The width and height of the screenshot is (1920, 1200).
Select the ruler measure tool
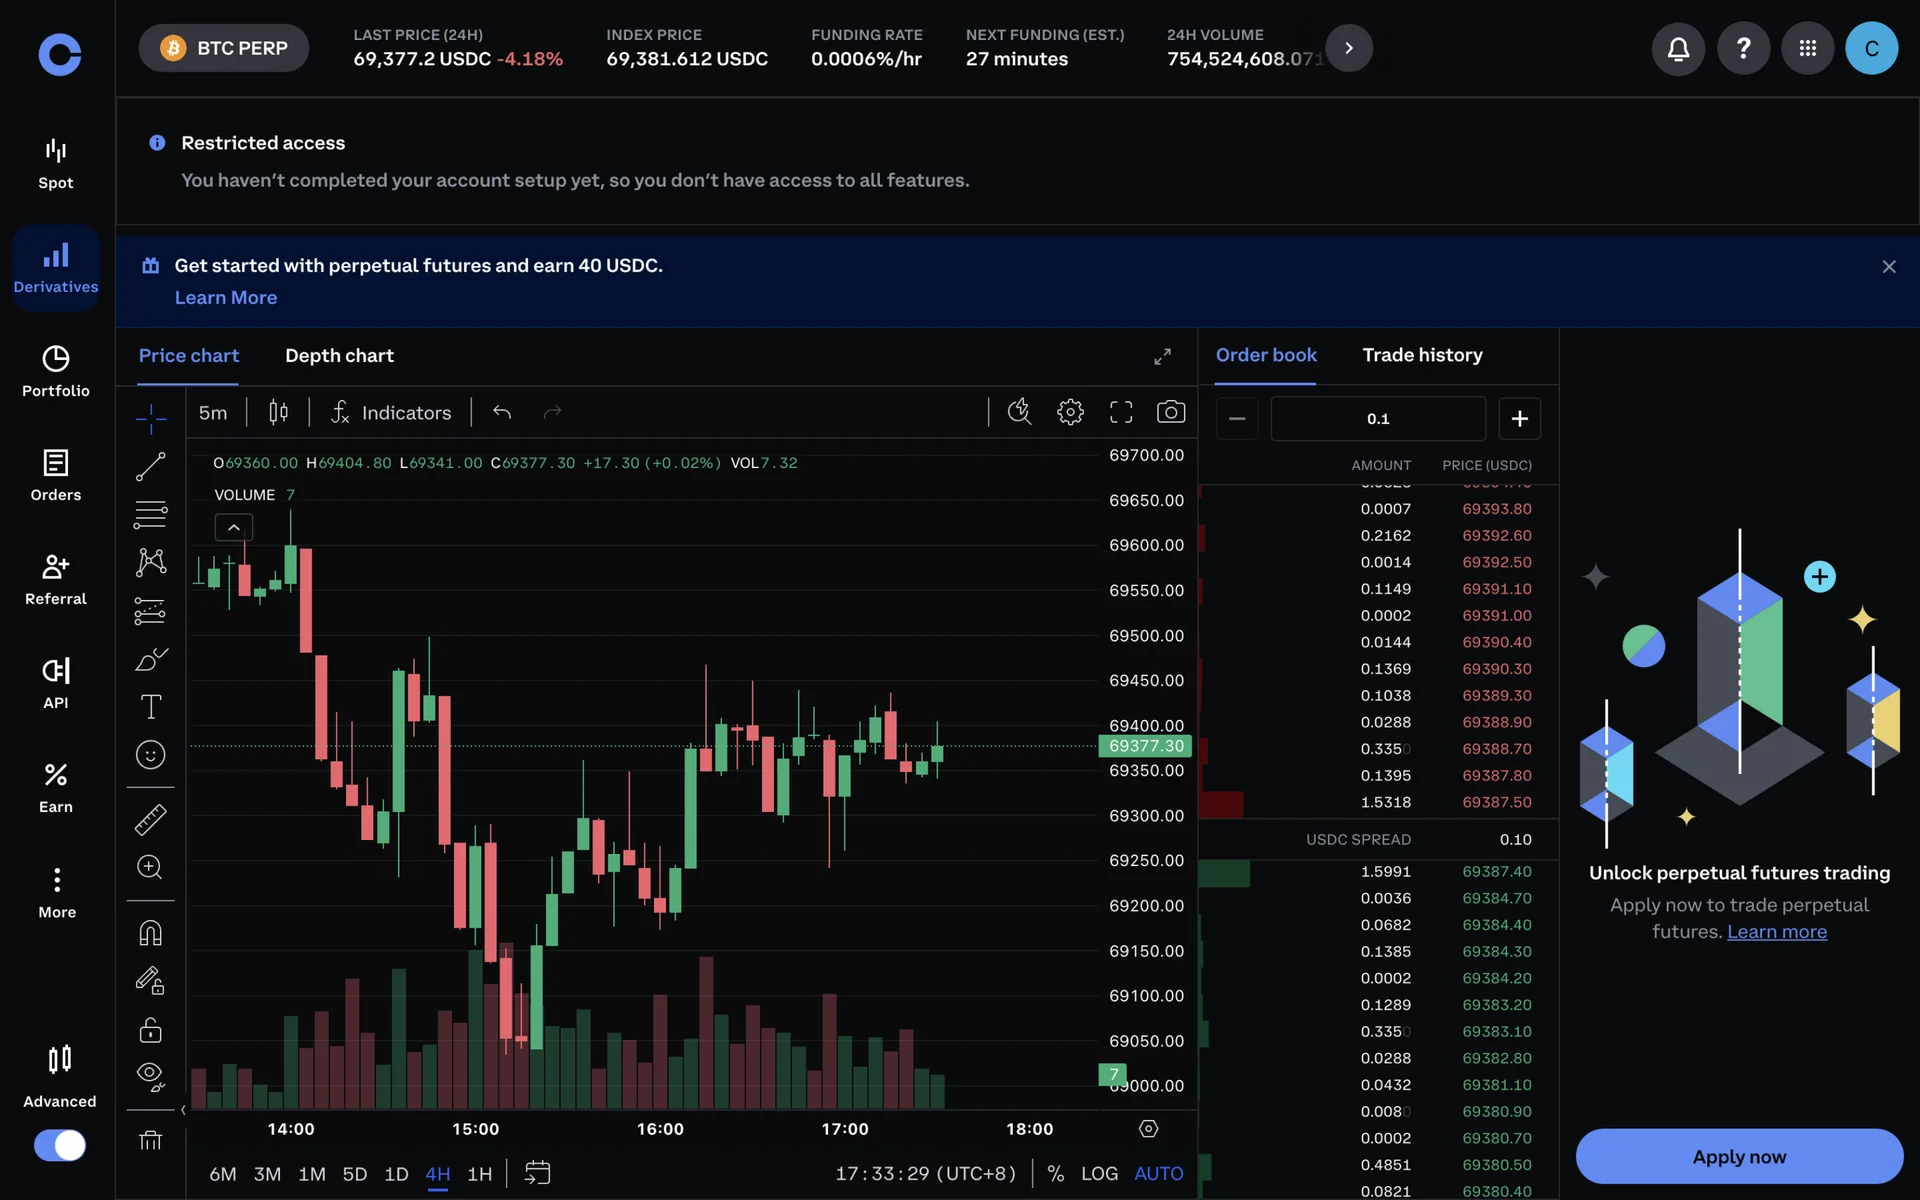[151, 820]
